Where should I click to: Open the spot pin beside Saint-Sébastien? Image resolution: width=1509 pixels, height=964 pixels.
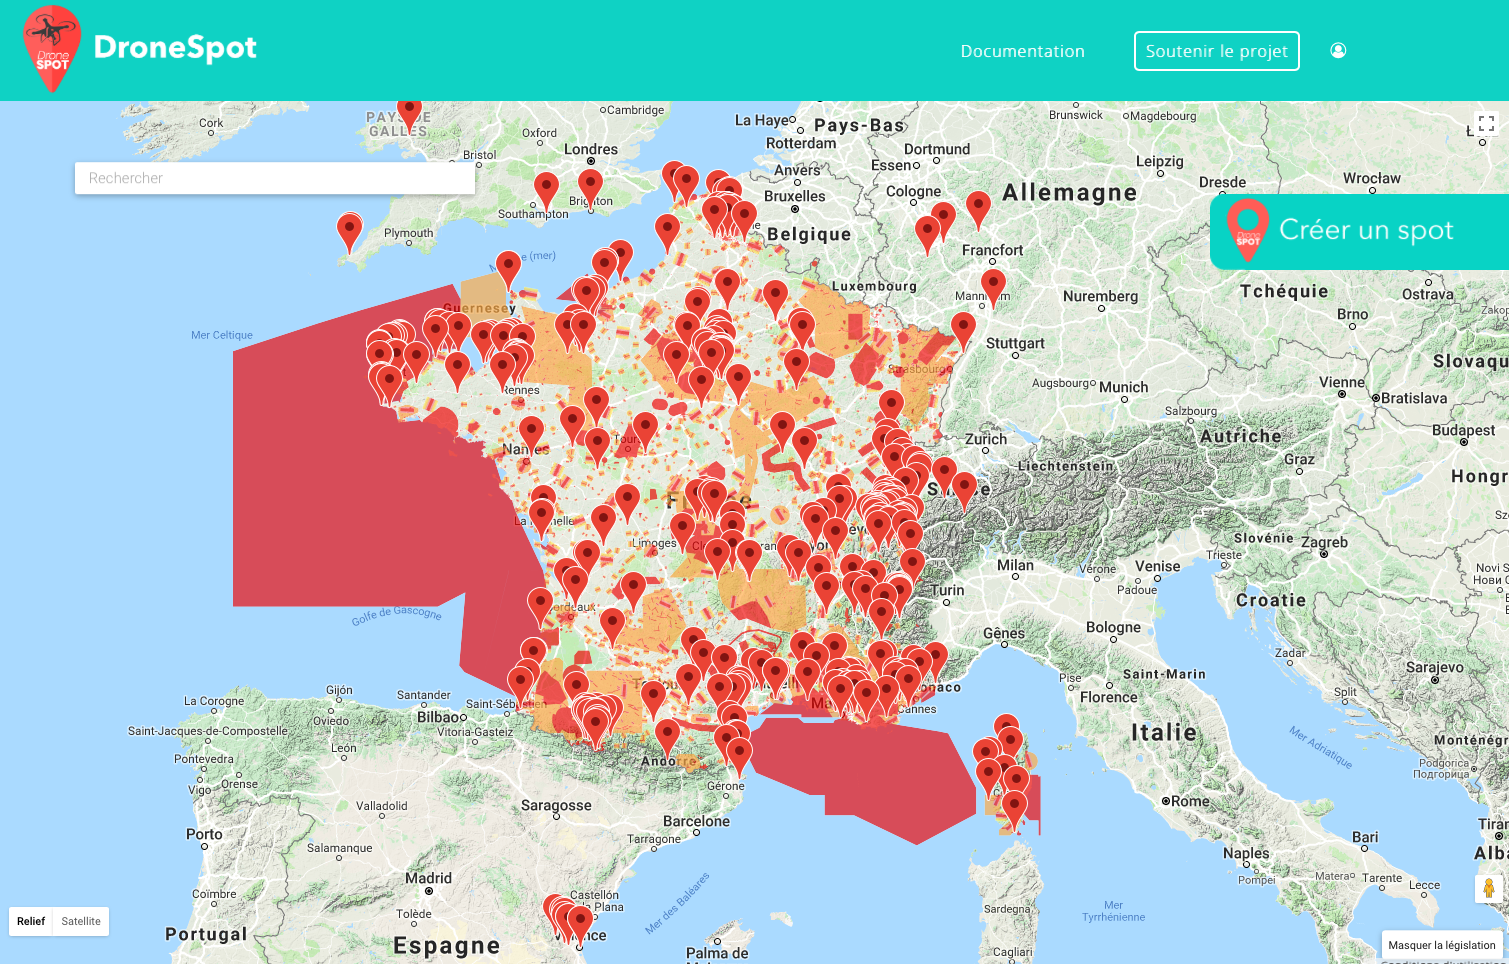point(520,685)
